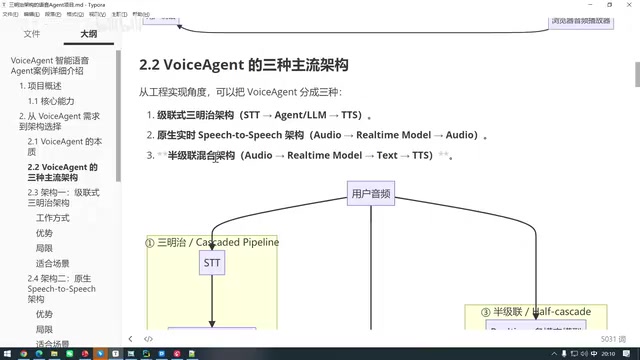Screen dimensions: 640x360
Task: Open the Windows Start menu
Action: pyautogui.click(x=7, y=353)
